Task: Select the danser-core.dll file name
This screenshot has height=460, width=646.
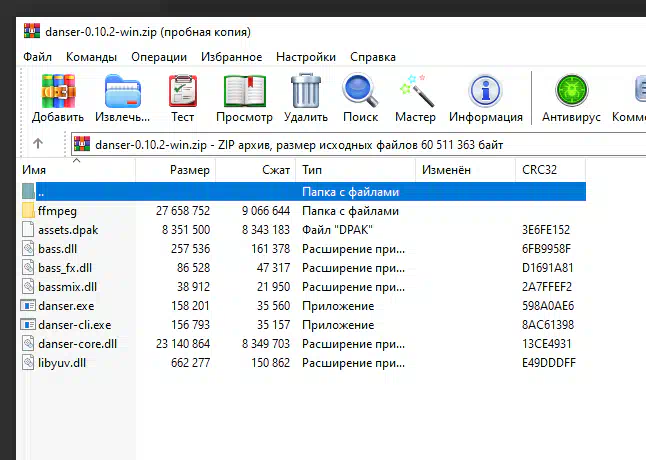Action: coord(77,344)
